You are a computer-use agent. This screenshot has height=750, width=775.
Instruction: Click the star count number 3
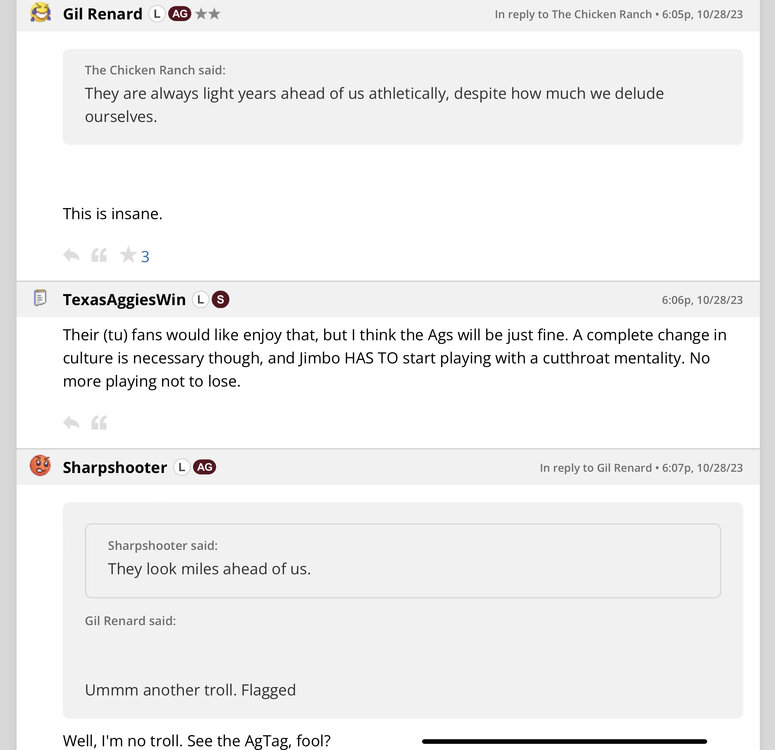pyautogui.click(x=145, y=257)
